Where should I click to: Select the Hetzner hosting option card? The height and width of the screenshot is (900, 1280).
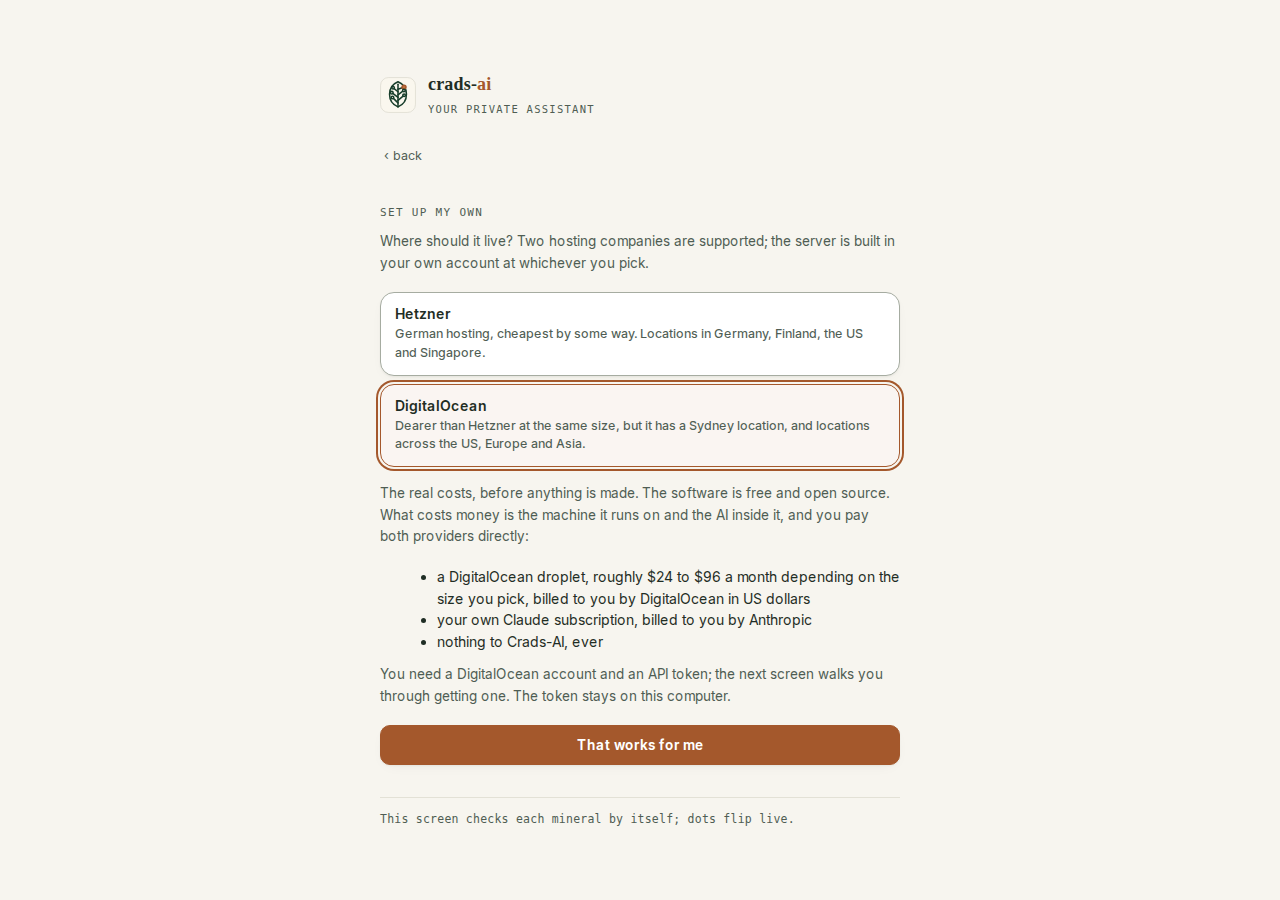tap(640, 334)
